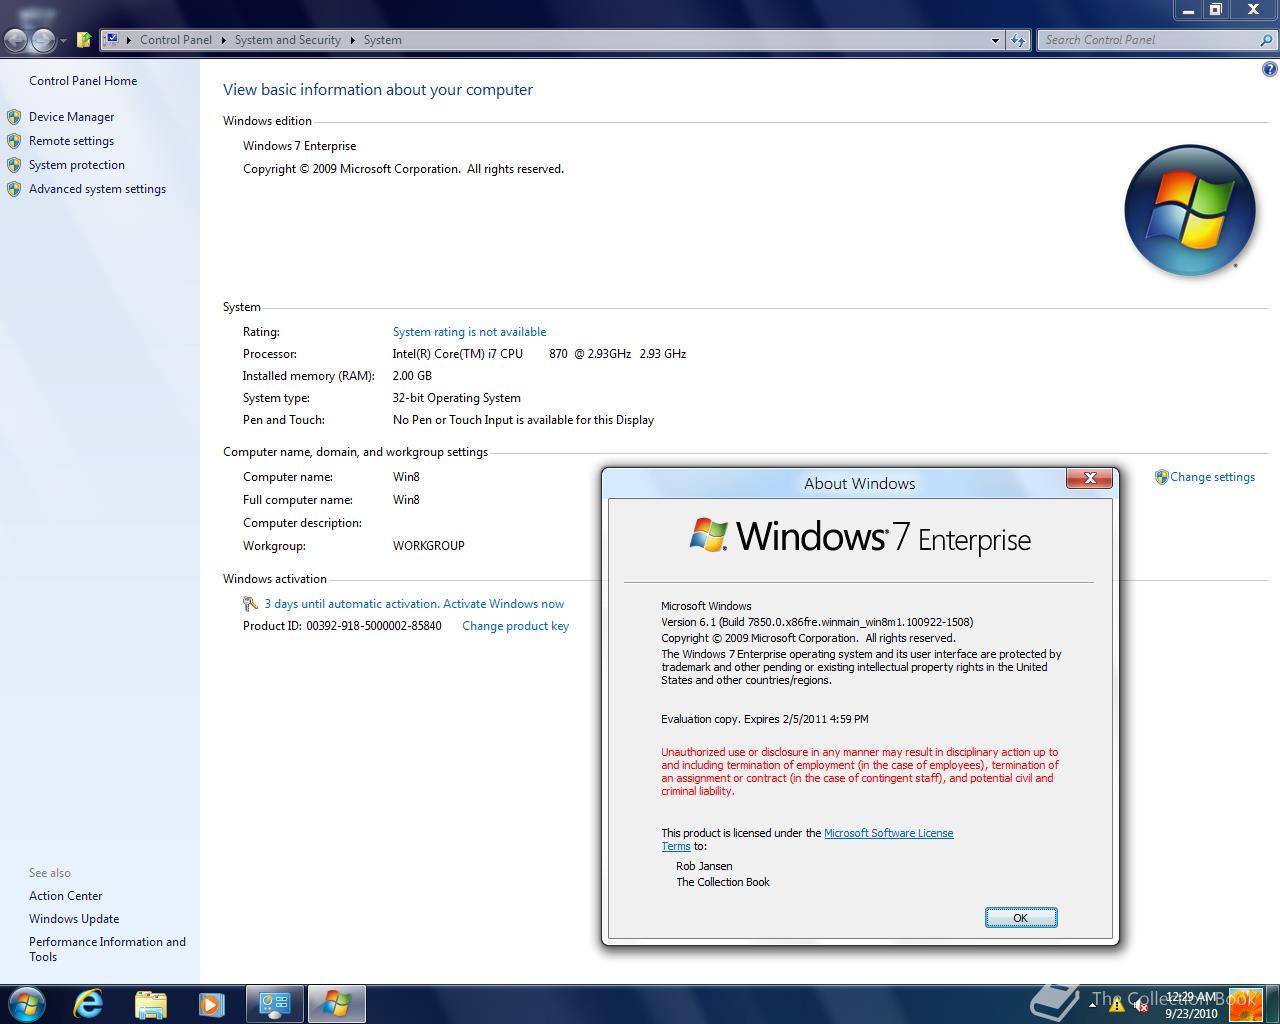Open the Device Manager link
1280x1024 pixels.
coord(71,117)
